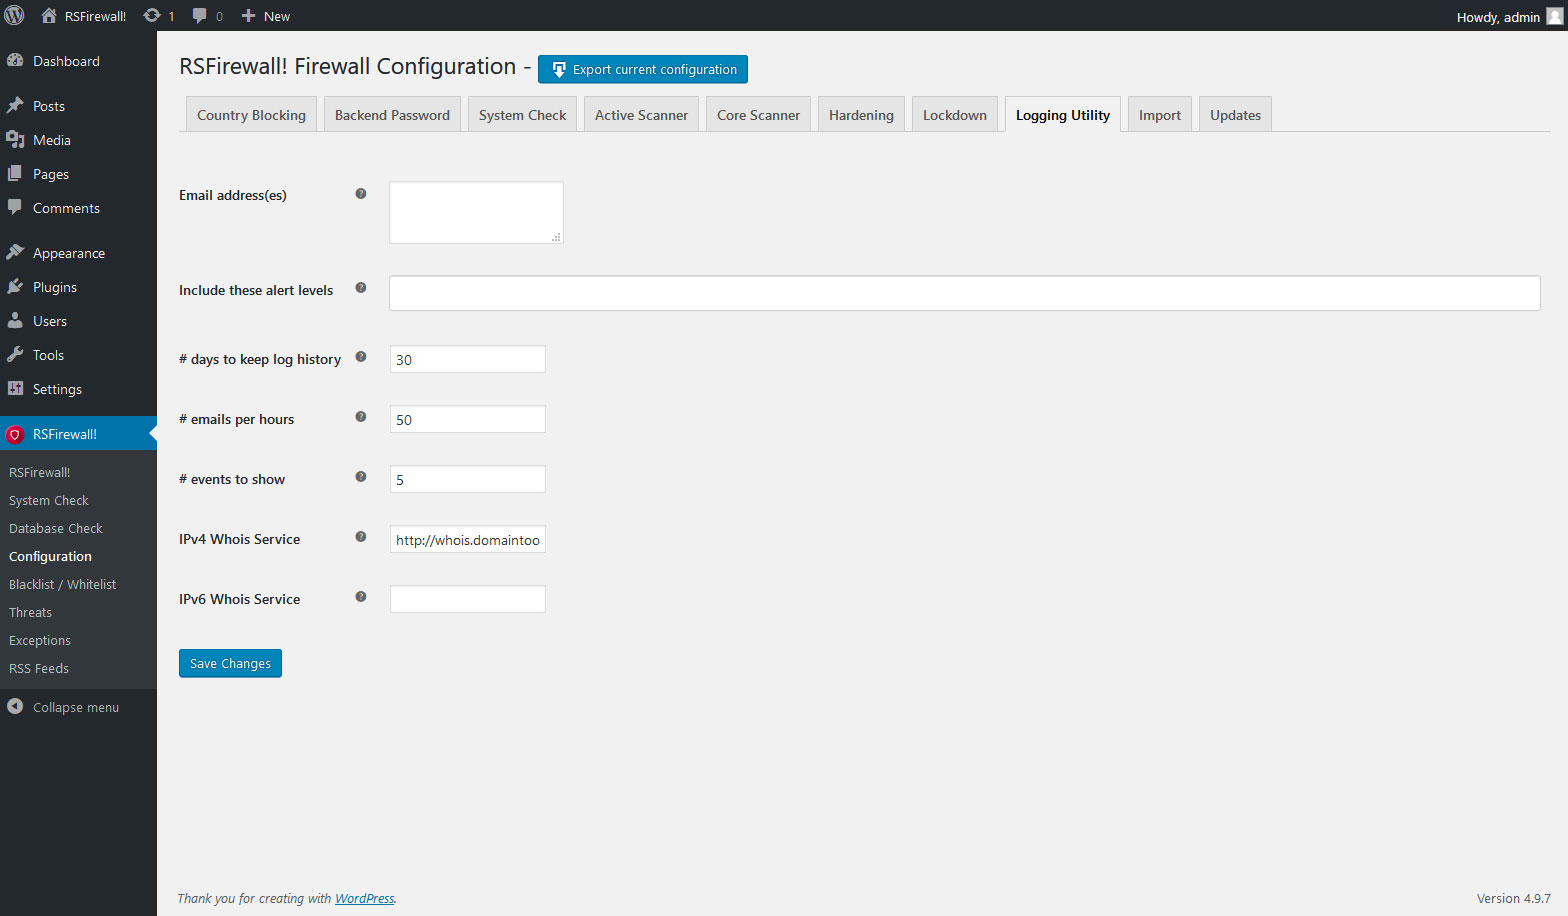Click the Collapse menu label
This screenshot has width=1568, height=916.
click(76, 707)
